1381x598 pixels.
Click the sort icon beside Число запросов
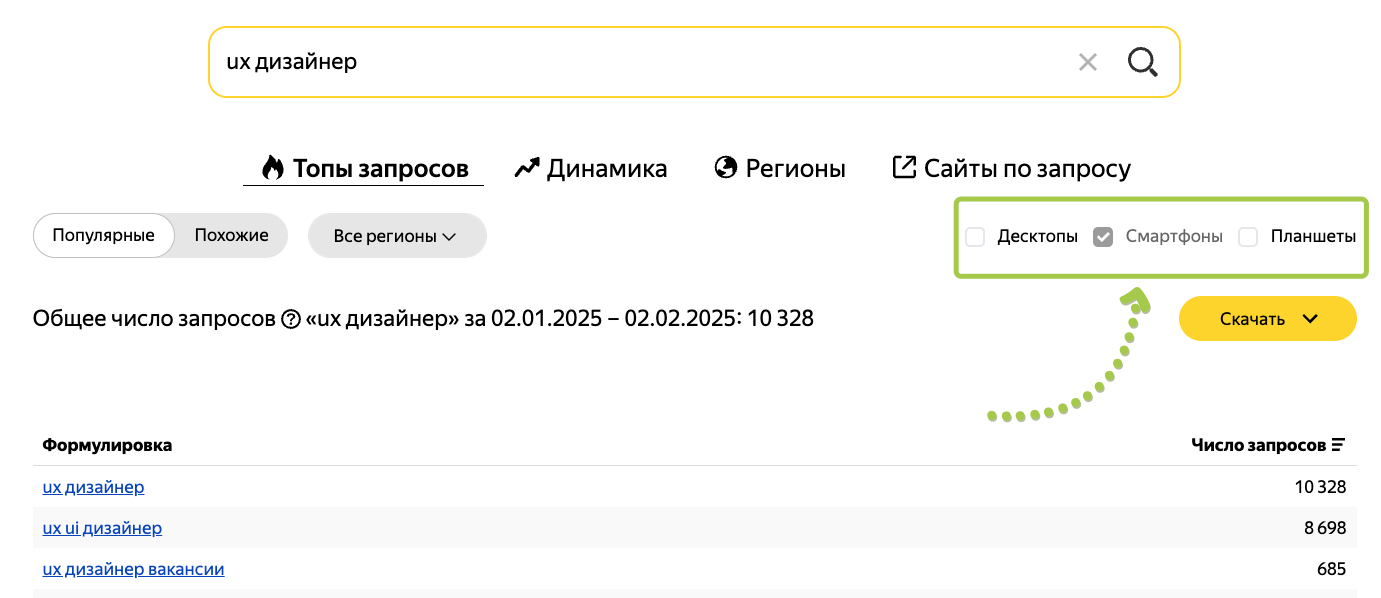1338,445
